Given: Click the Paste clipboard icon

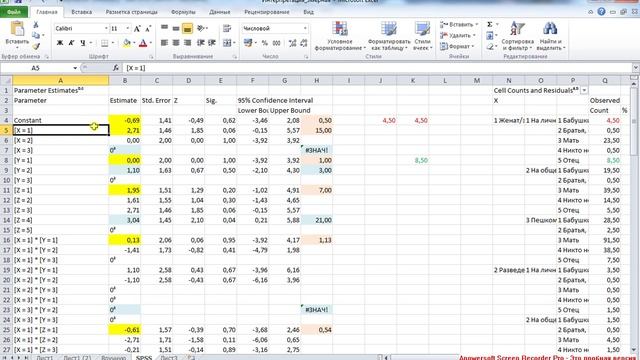Looking at the screenshot, I should click(x=17, y=29).
